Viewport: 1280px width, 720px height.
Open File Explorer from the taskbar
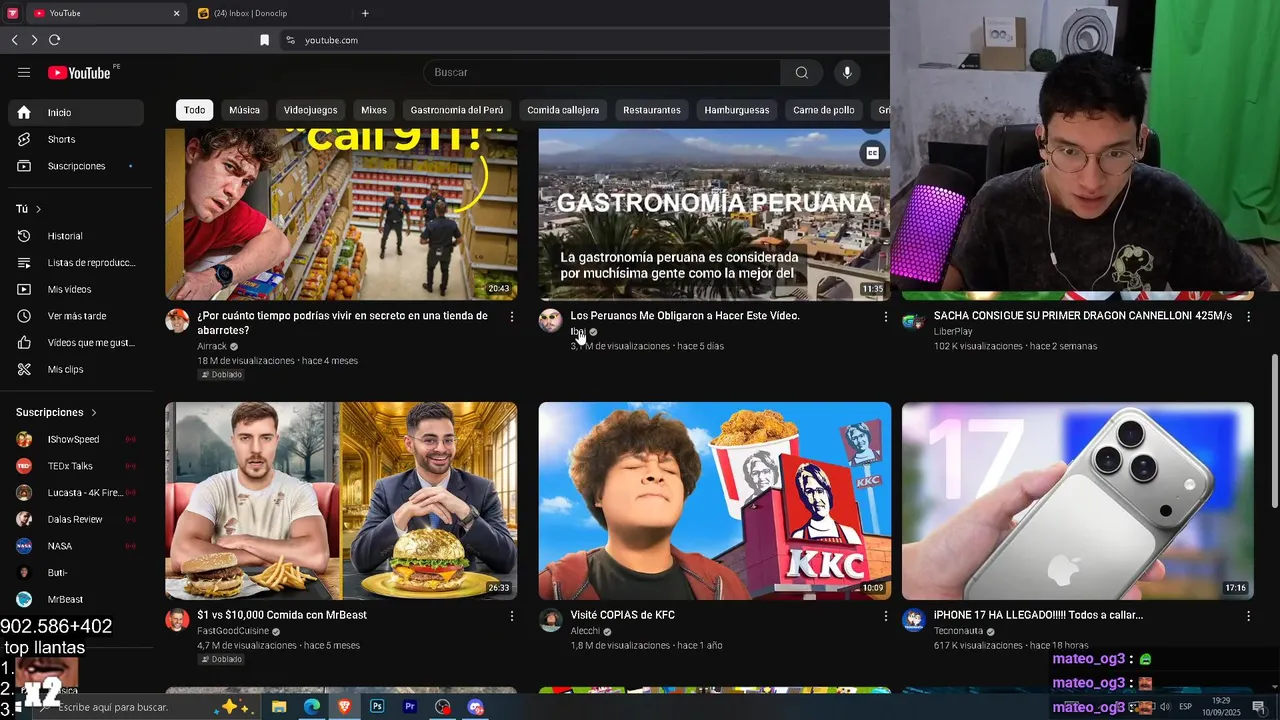click(279, 707)
